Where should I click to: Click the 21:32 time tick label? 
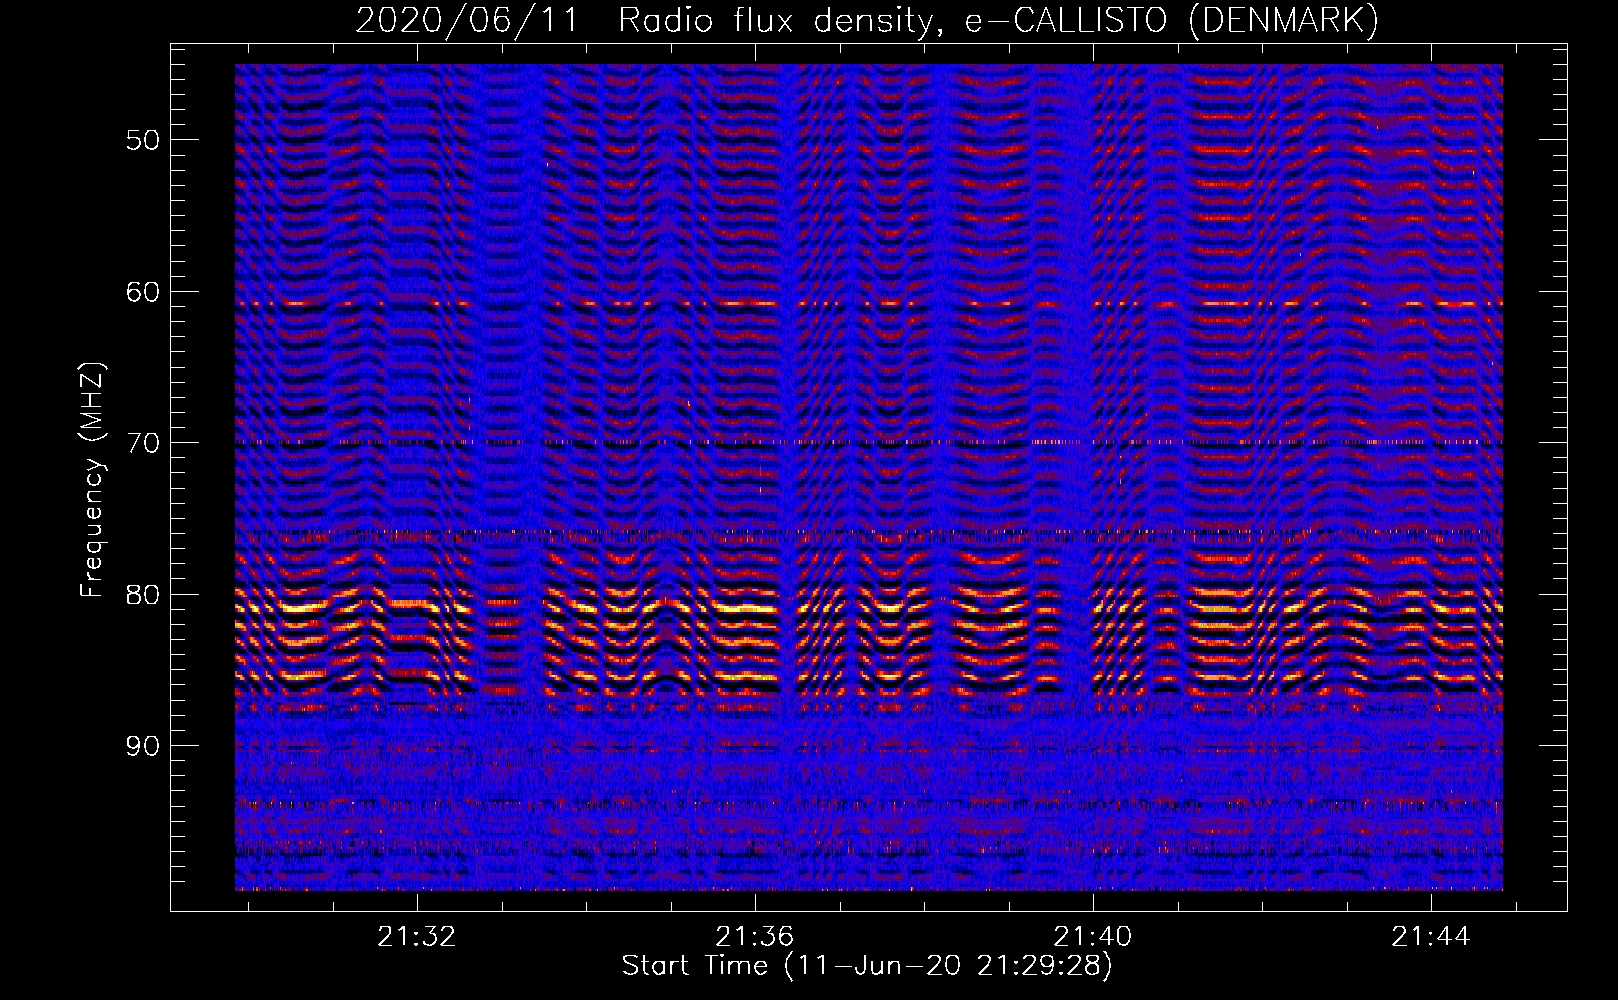tap(417, 936)
